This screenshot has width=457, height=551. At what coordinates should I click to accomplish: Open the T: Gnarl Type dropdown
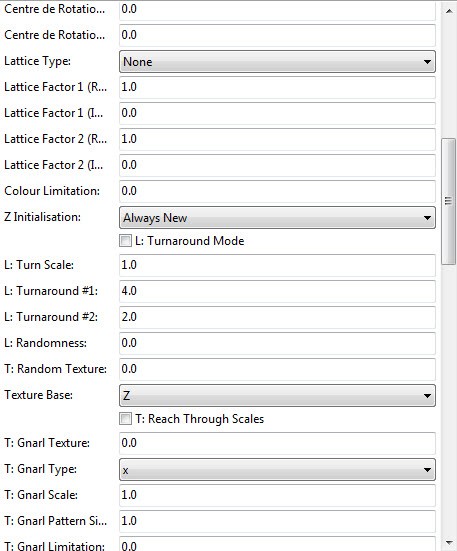pos(277,470)
